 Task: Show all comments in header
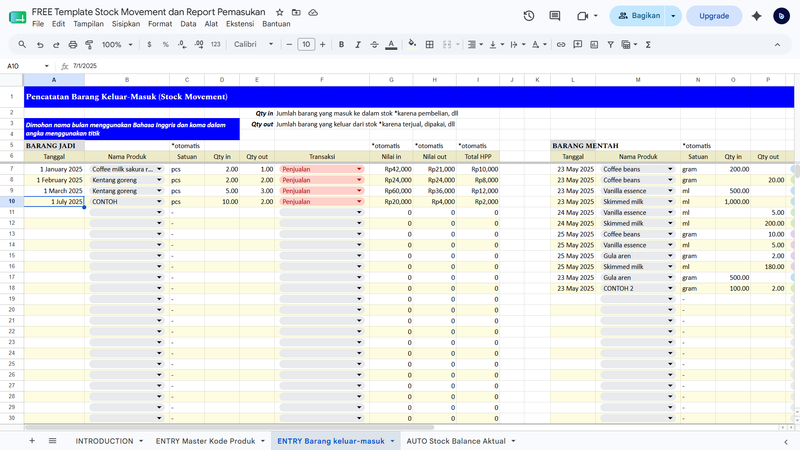pyautogui.click(x=555, y=16)
